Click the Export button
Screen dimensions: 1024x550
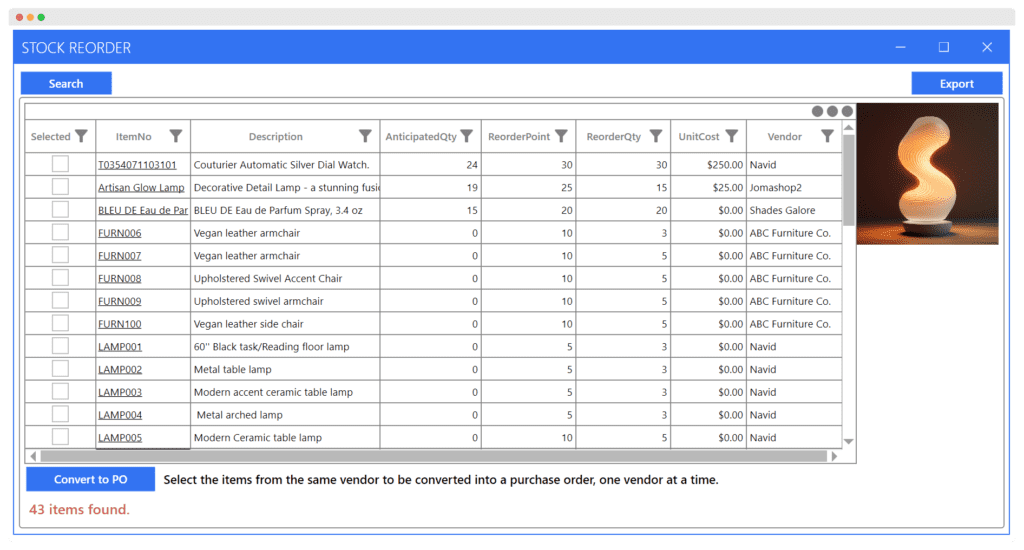[957, 84]
